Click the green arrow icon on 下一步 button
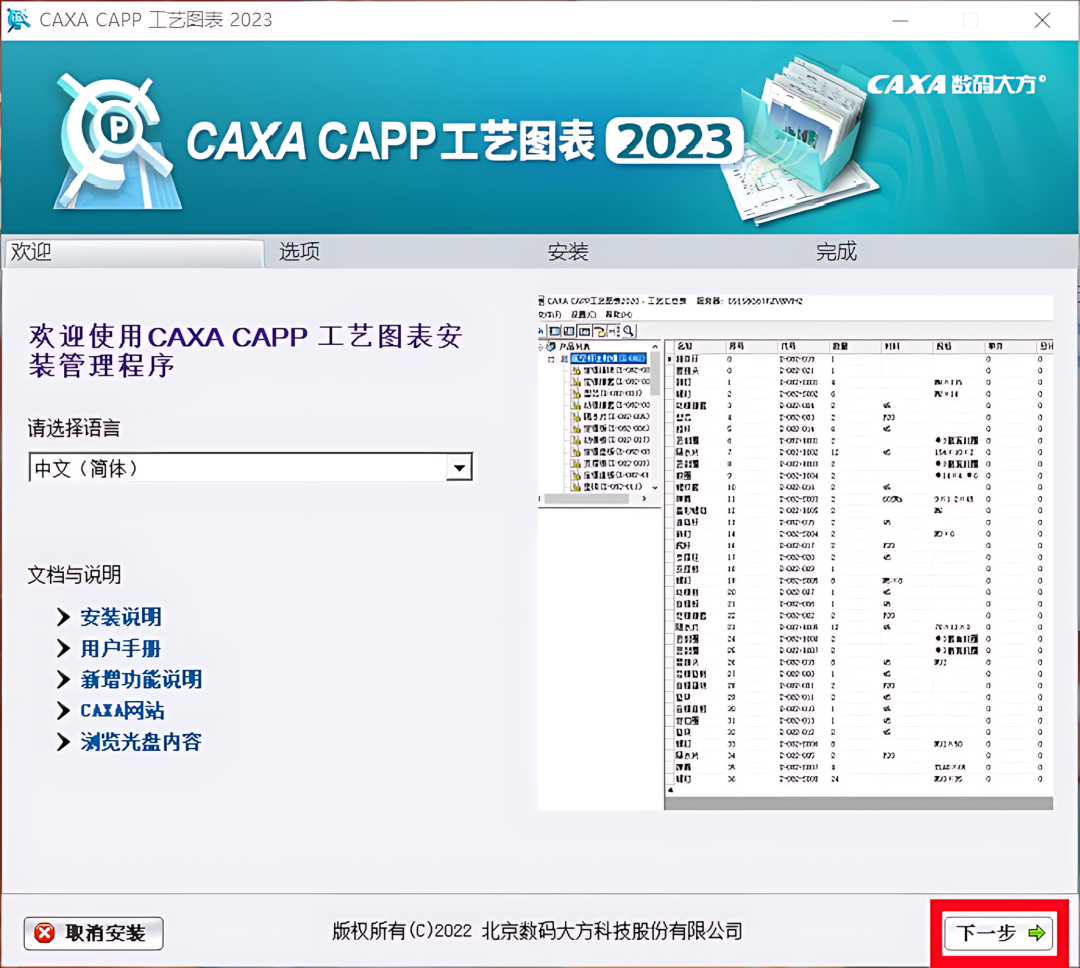Screen dimensions: 1080x968 (x=1036, y=933)
